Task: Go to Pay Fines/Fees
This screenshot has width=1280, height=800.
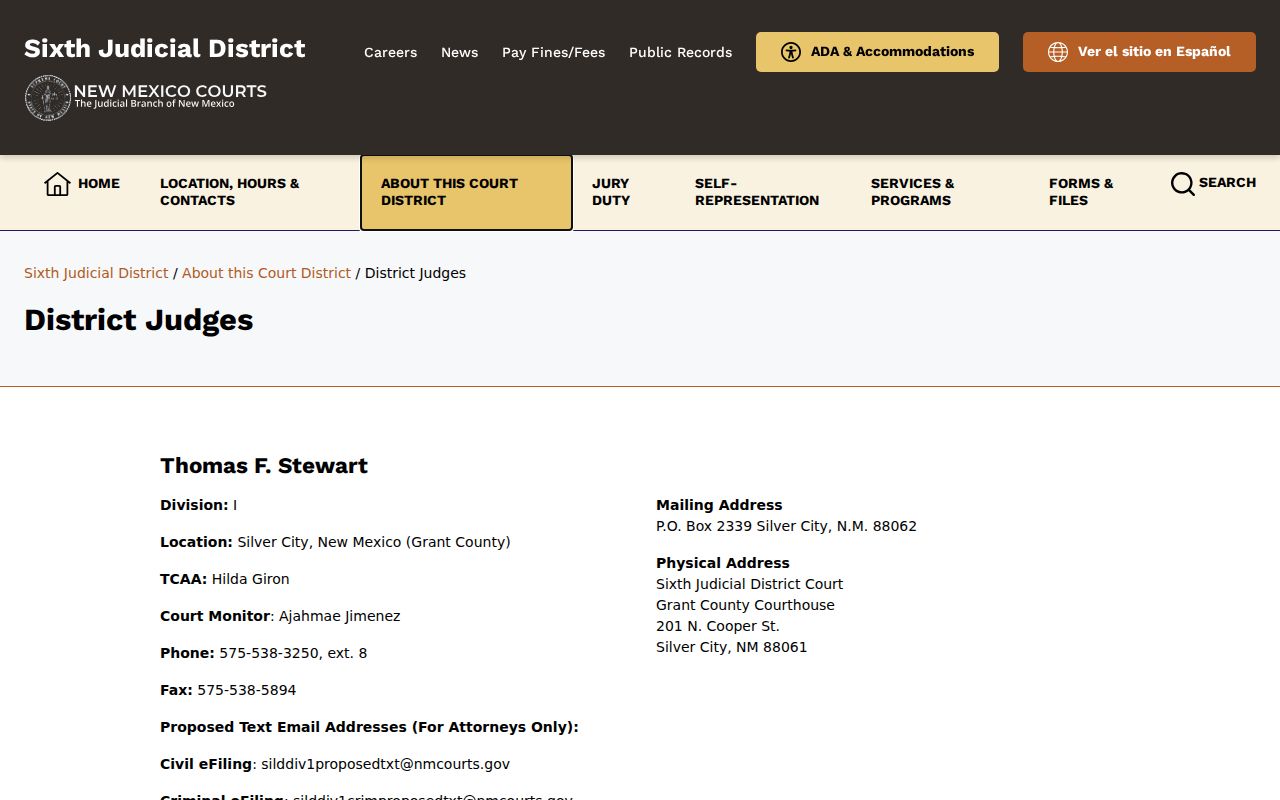Action: coord(553,52)
